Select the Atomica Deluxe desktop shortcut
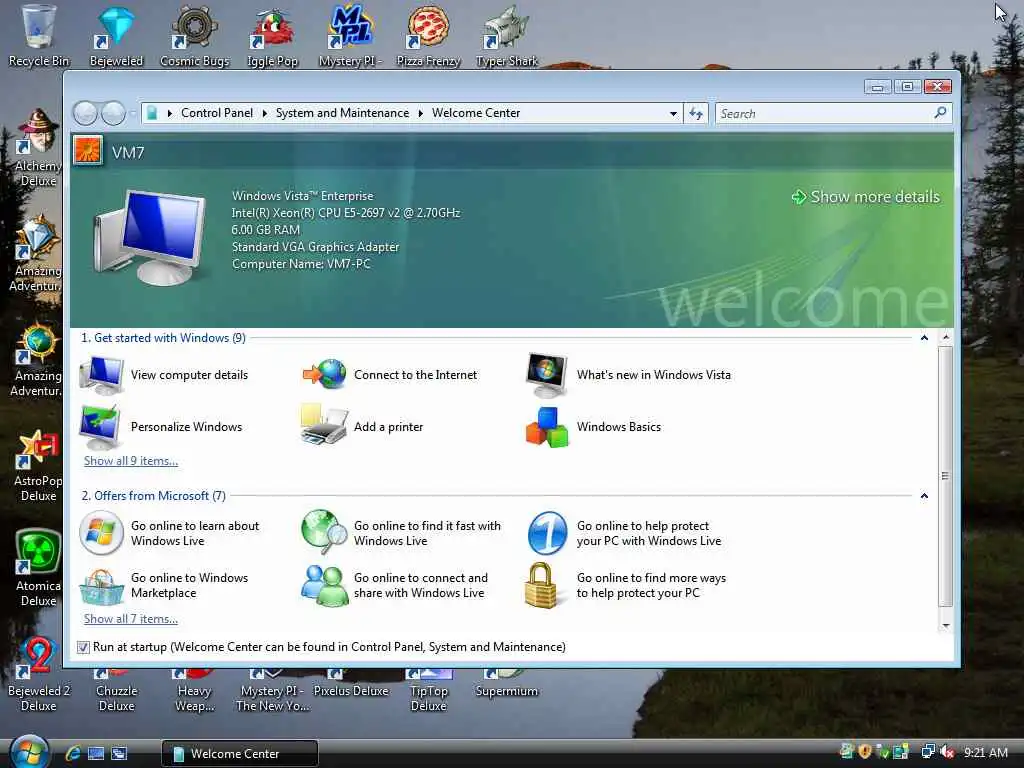 tap(38, 567)
